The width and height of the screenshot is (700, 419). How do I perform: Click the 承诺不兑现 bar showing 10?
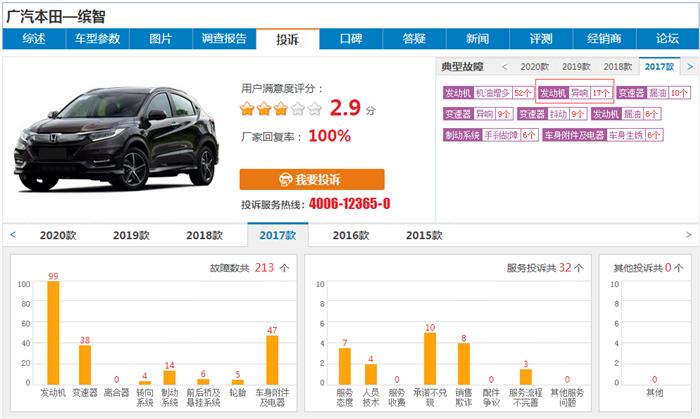click(x=430, y=359)
